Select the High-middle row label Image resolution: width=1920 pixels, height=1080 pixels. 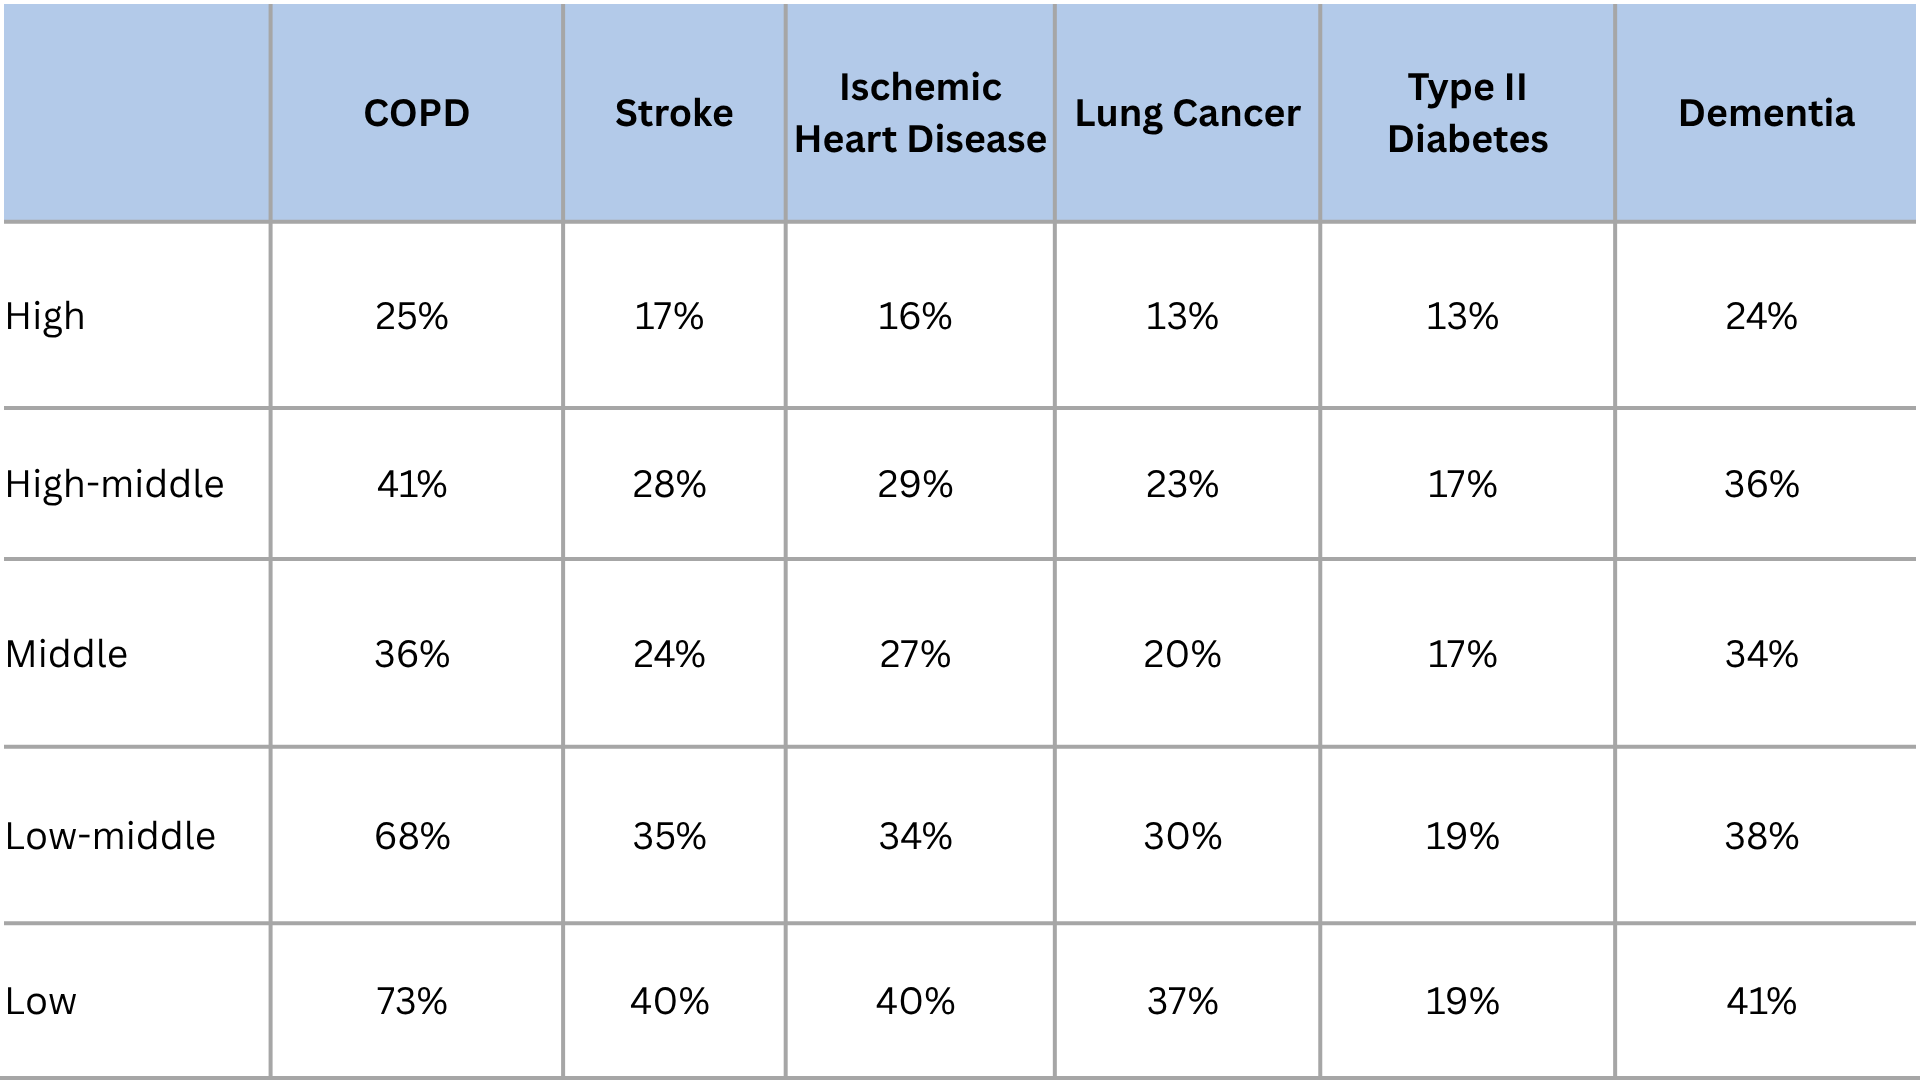click(x=114, y=484)
